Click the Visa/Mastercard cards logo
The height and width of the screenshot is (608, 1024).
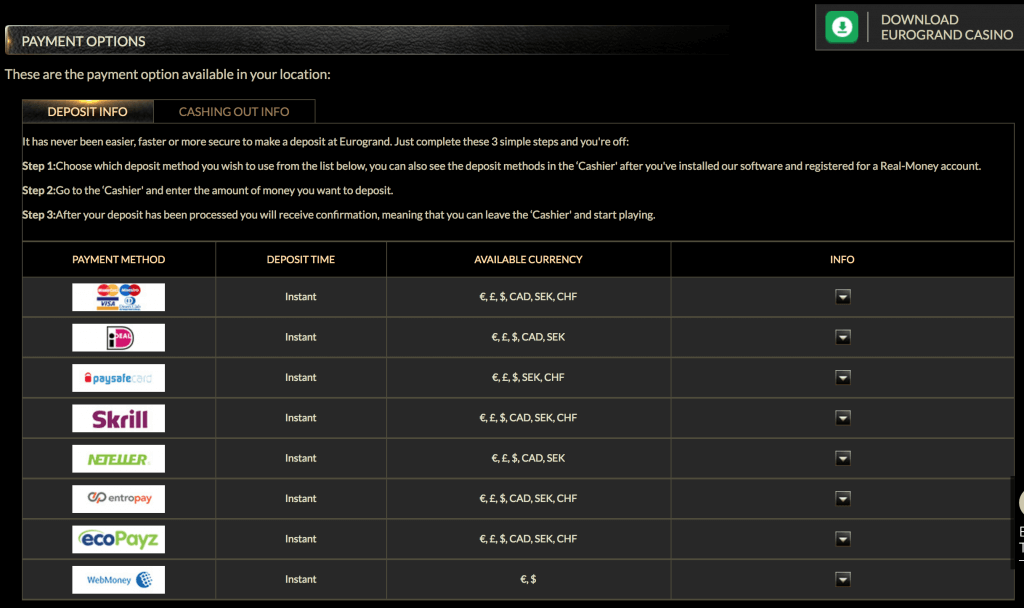[118, 297]
